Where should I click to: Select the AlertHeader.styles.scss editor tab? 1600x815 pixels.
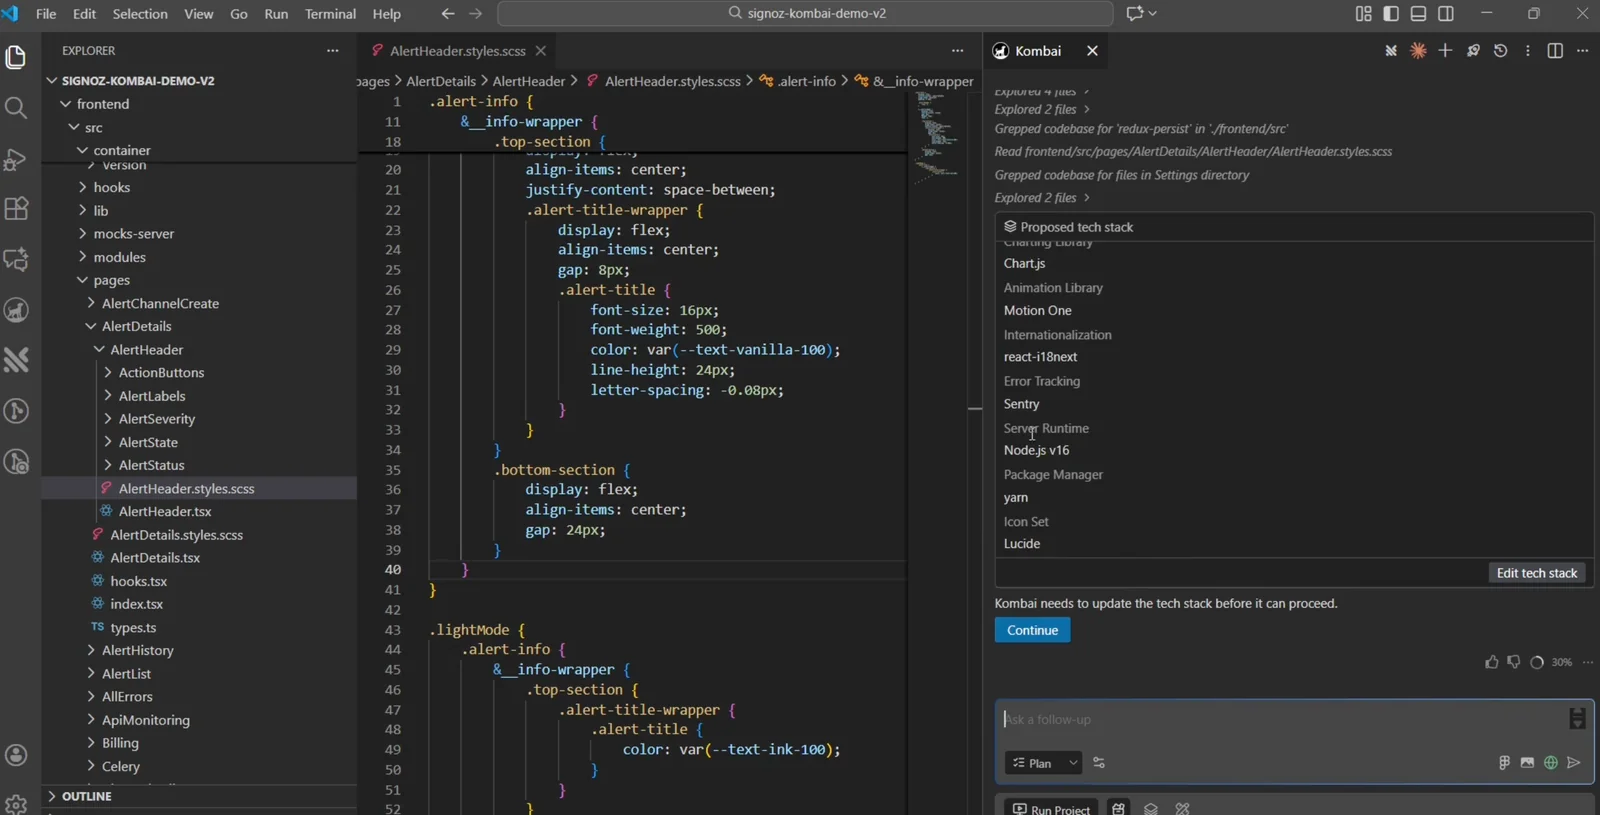457,51
